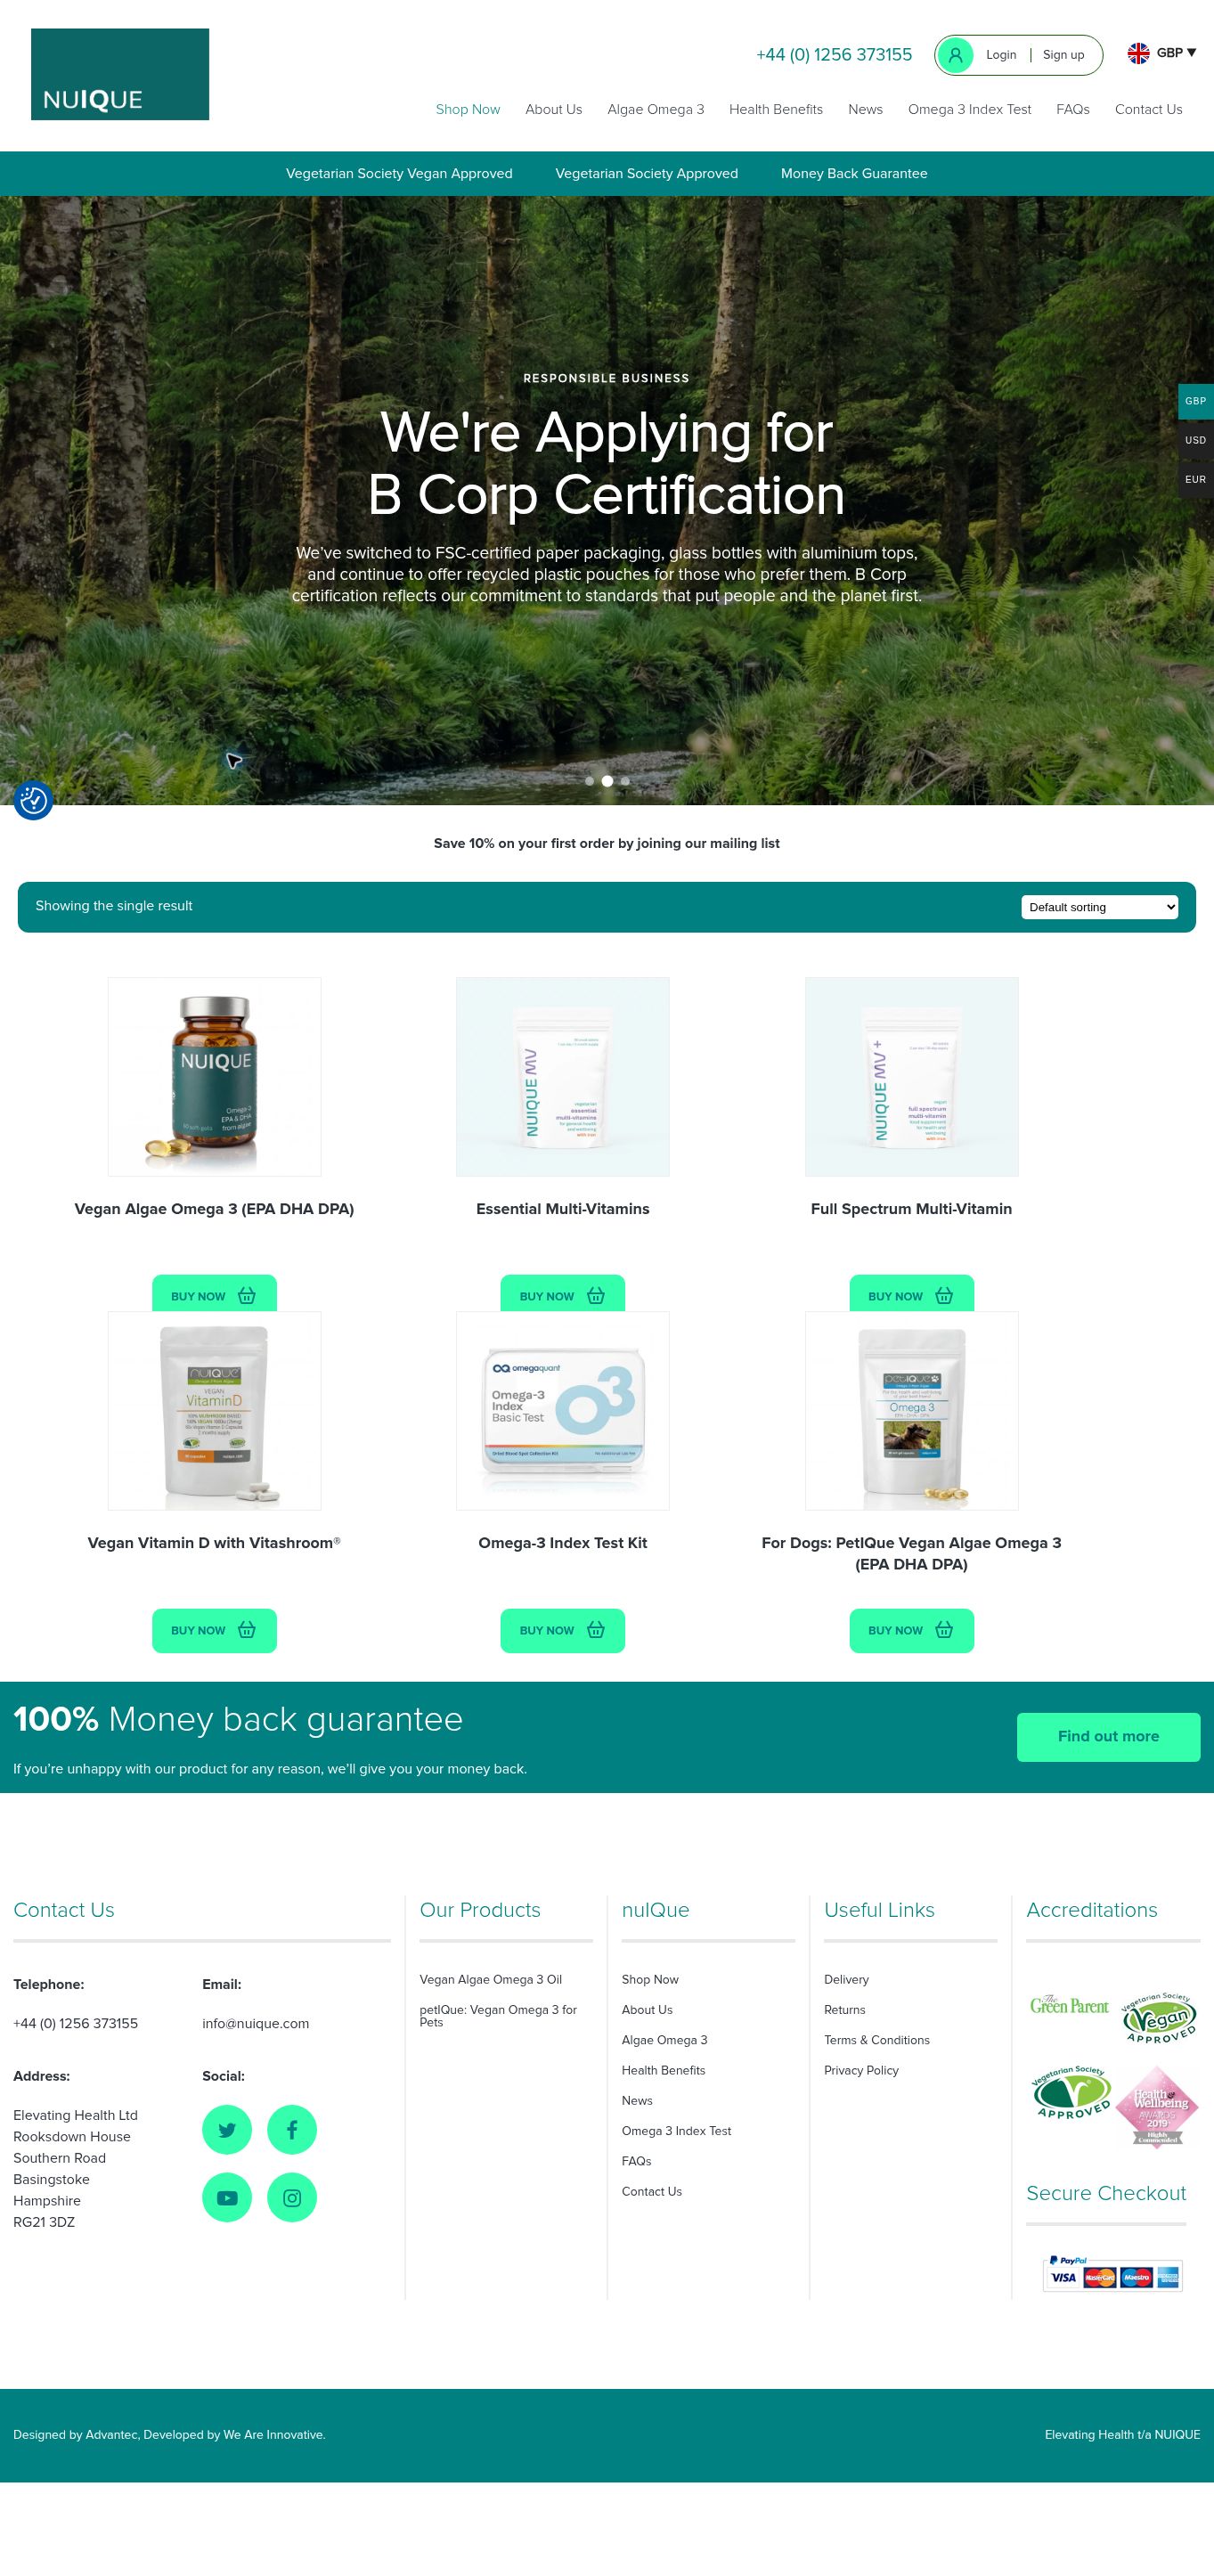The width and height of the screenshot is (1214, 2576).
Task: Click Buy Now for Vegan Vitamin D
Action: coord(214,1630)
